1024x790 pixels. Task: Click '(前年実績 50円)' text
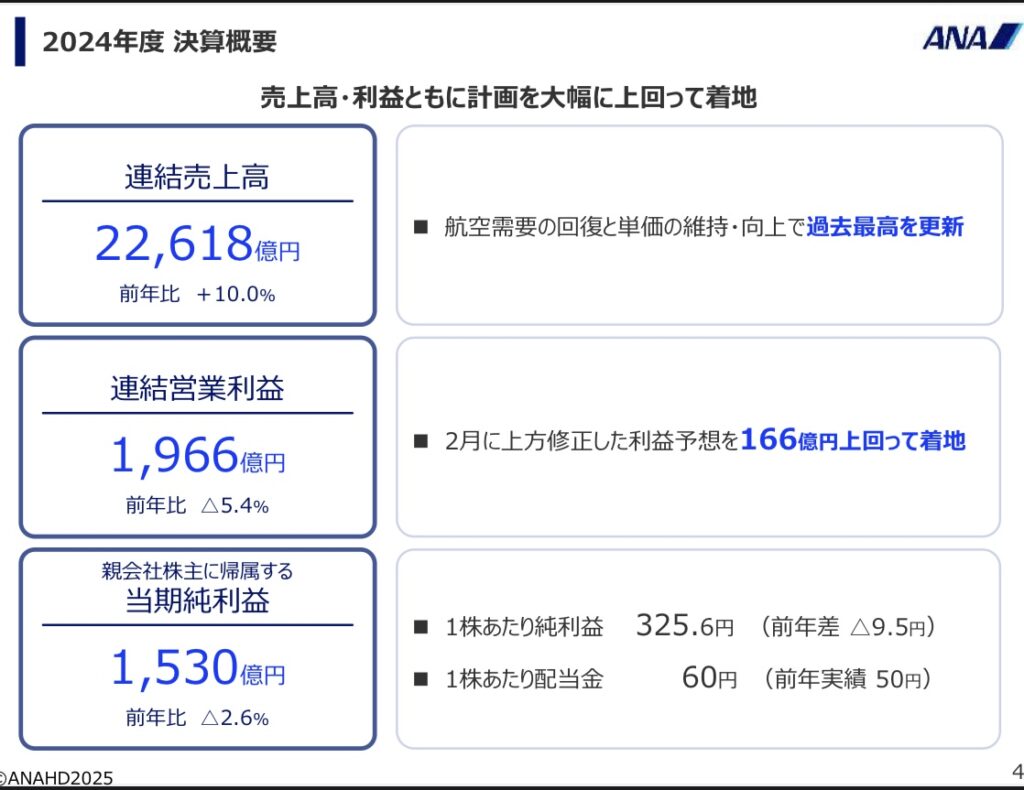[x=848, y=679]
